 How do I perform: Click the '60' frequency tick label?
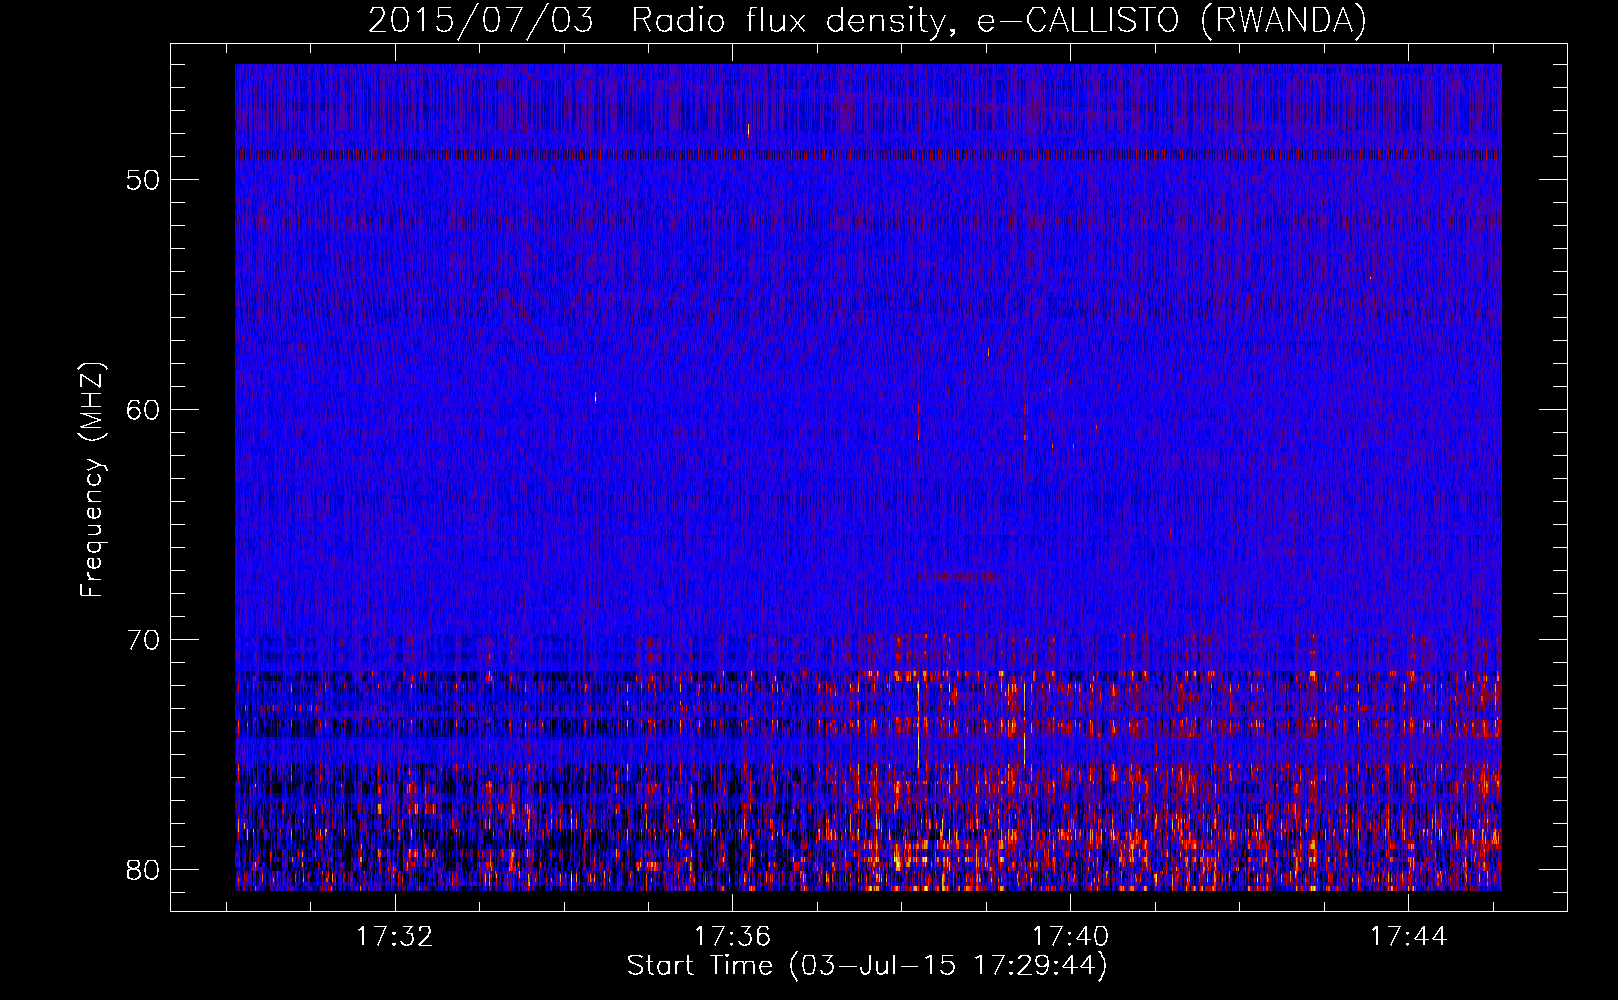(x=144, y=411)
